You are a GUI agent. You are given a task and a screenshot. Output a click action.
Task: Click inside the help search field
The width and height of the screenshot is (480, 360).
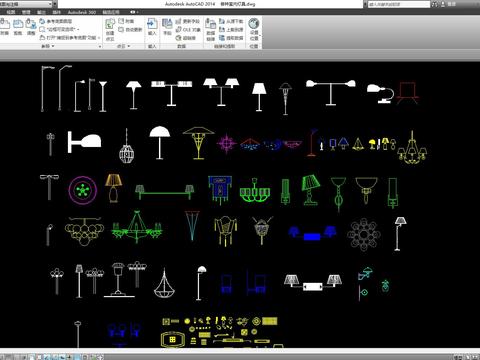pos(399,4)
